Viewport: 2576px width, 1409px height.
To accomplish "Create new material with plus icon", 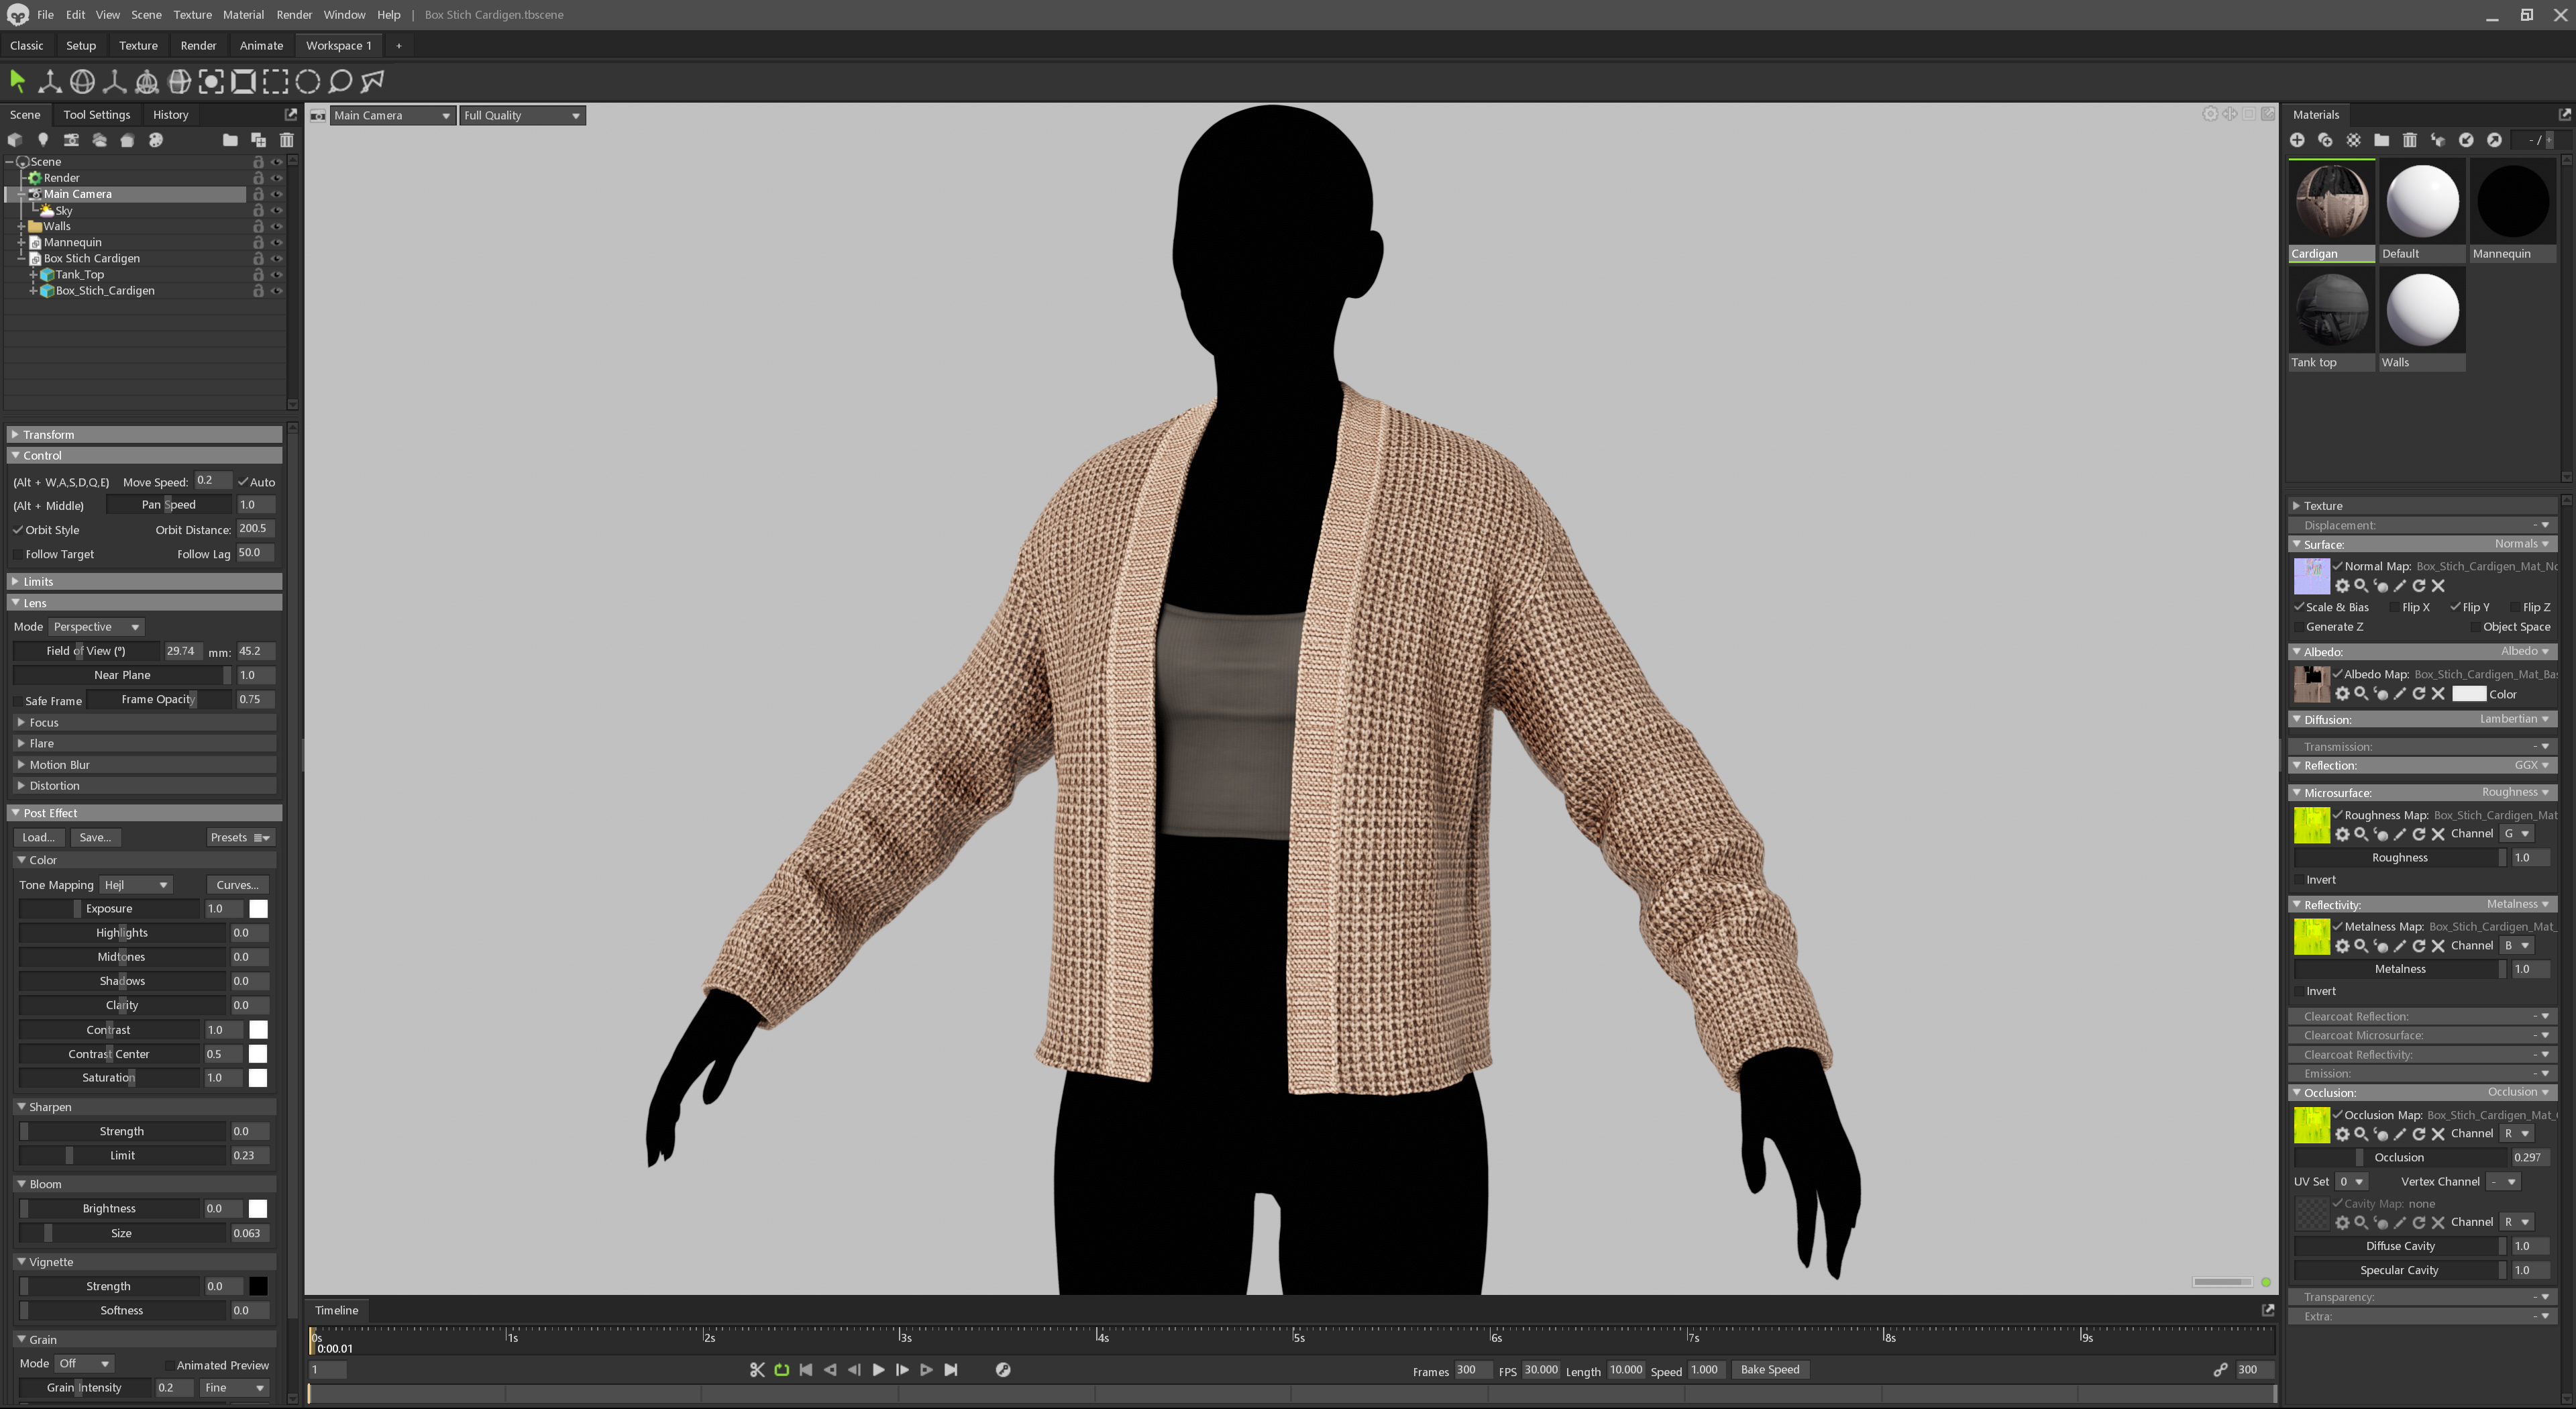I will 2297,140.
